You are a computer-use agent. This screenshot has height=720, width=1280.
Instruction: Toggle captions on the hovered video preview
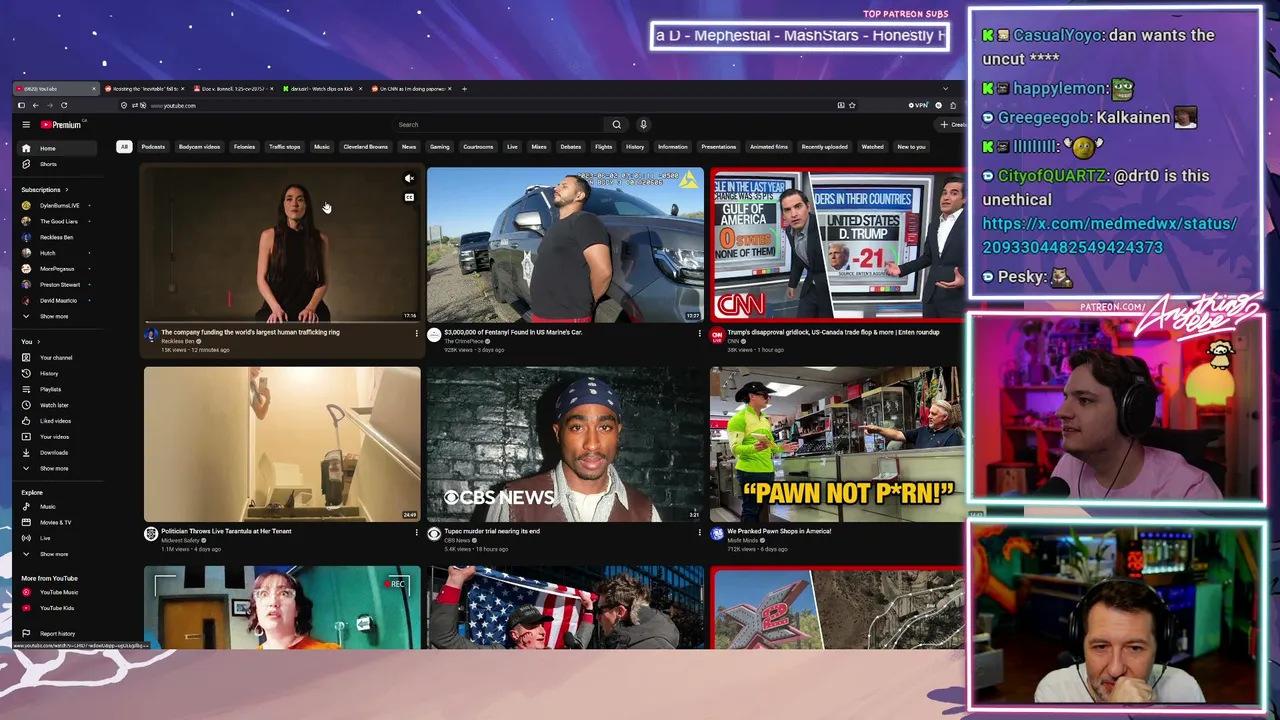(x=409, y=197)
